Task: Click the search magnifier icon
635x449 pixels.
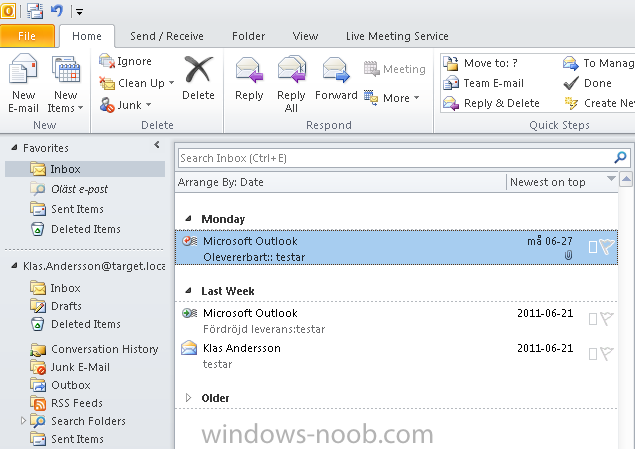Action: click(620, 157)
